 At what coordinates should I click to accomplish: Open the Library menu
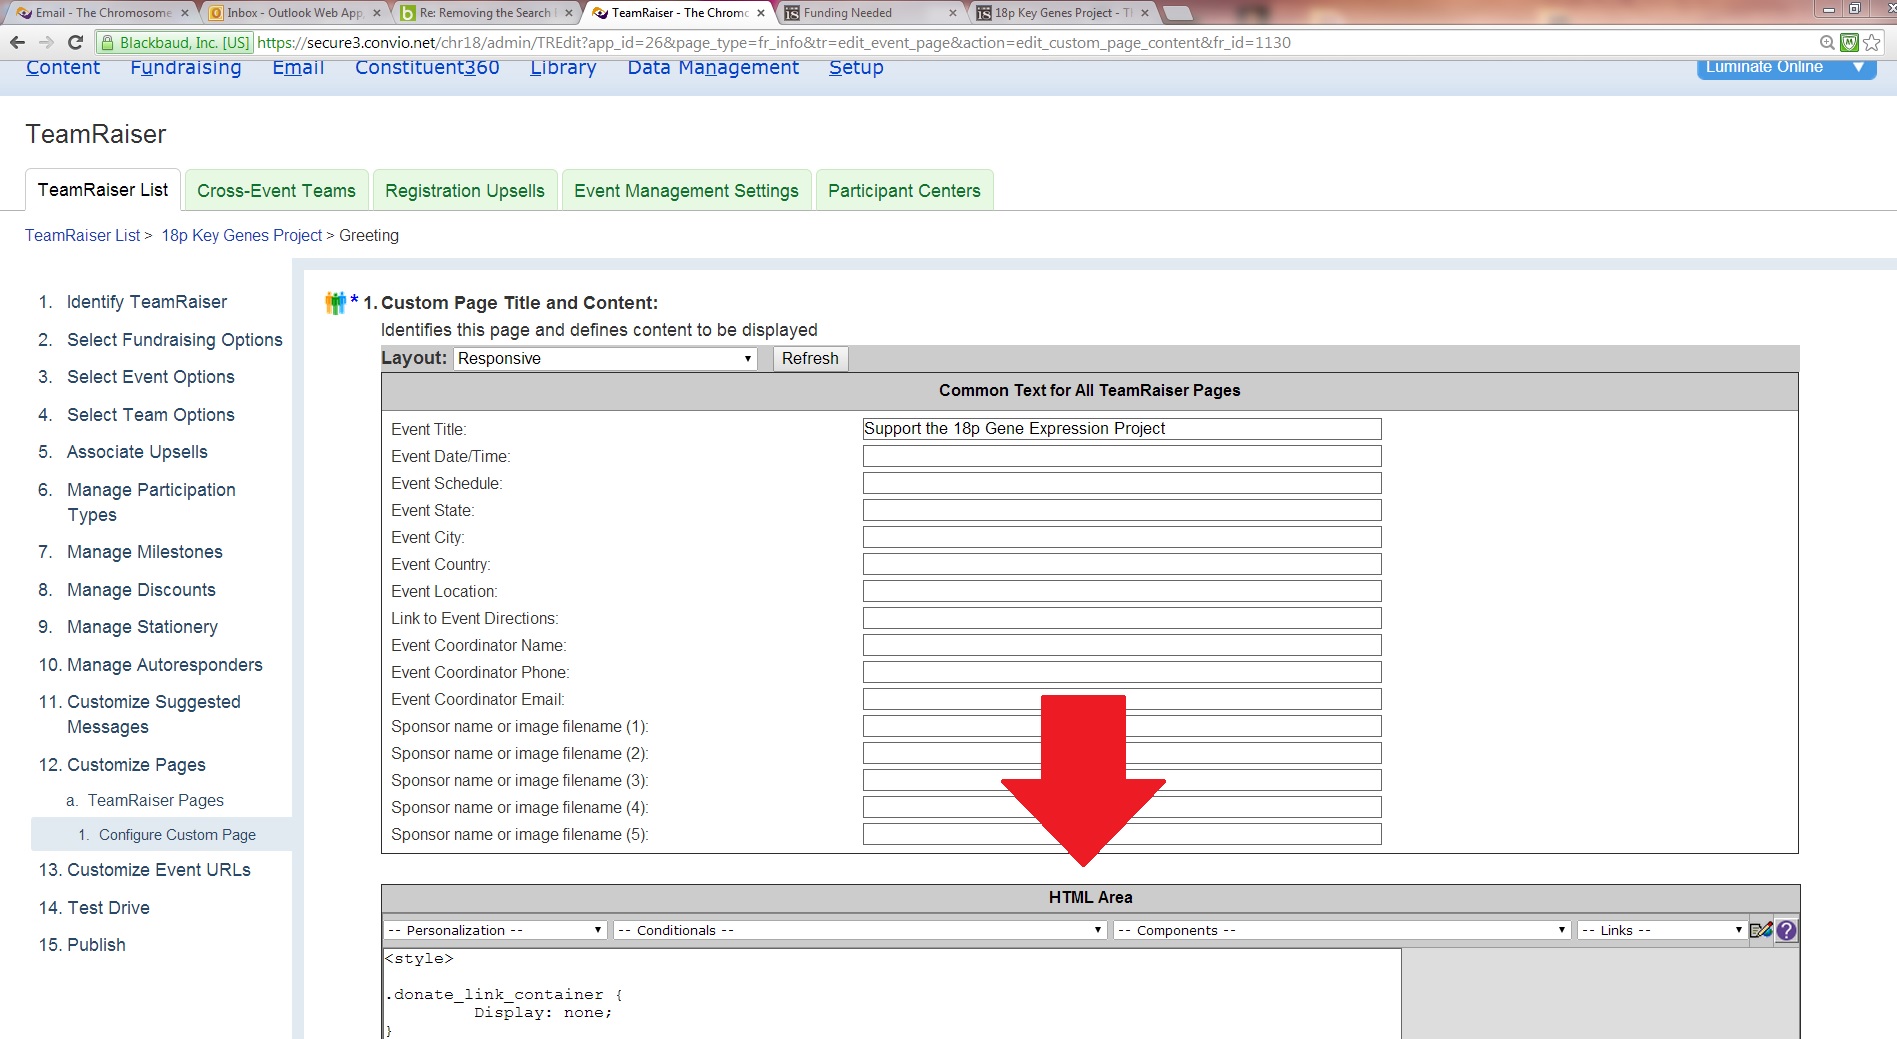coord(563,67)
